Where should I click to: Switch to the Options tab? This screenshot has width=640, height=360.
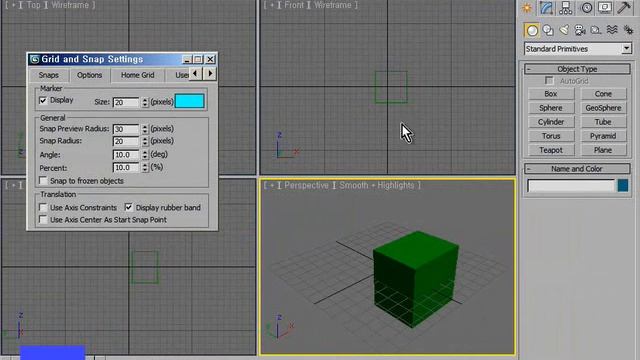click(89, 75)
